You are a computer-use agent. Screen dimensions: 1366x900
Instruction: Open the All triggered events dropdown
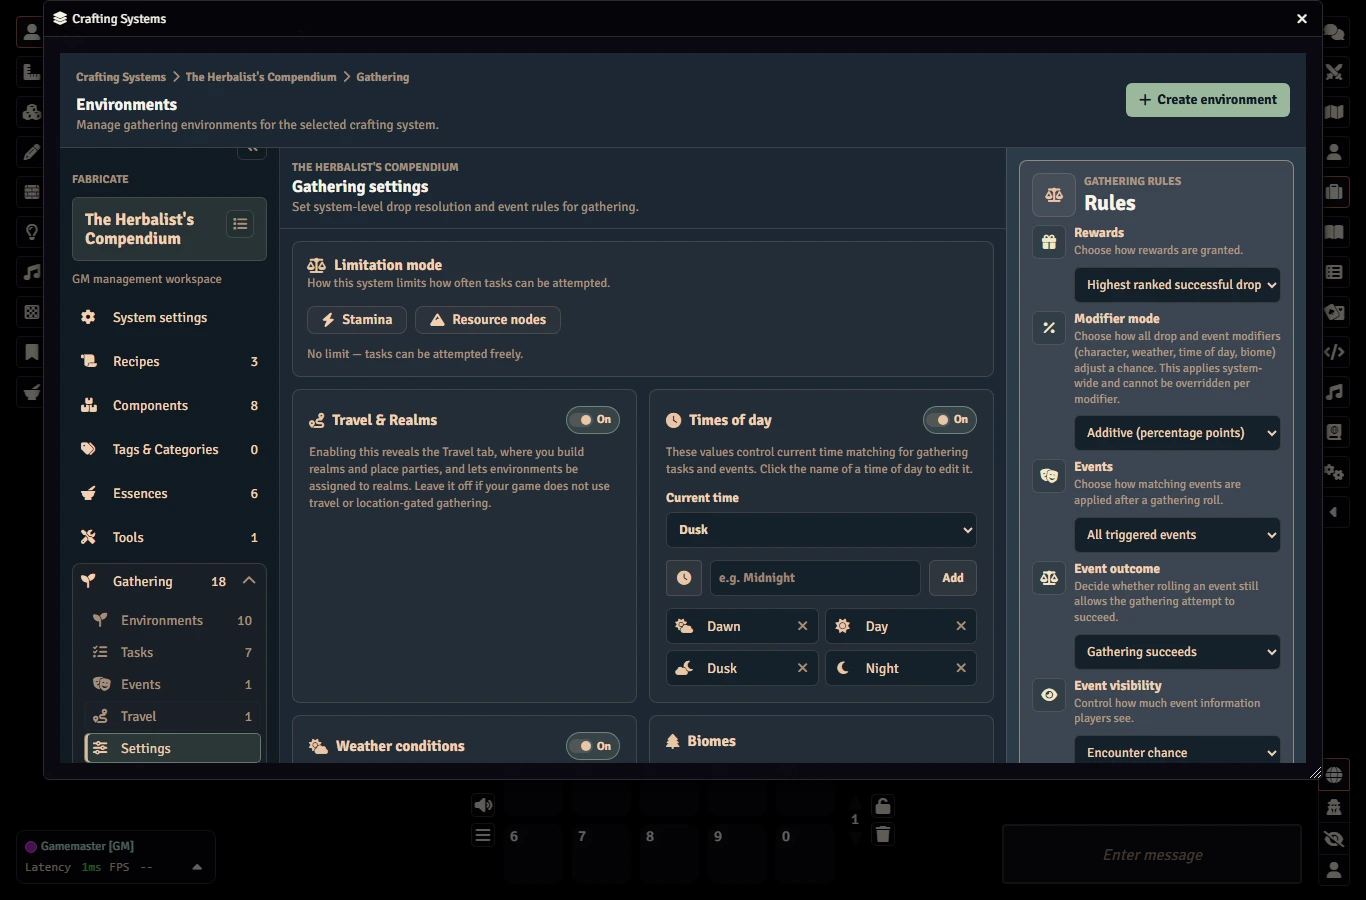coord(1177,535)
